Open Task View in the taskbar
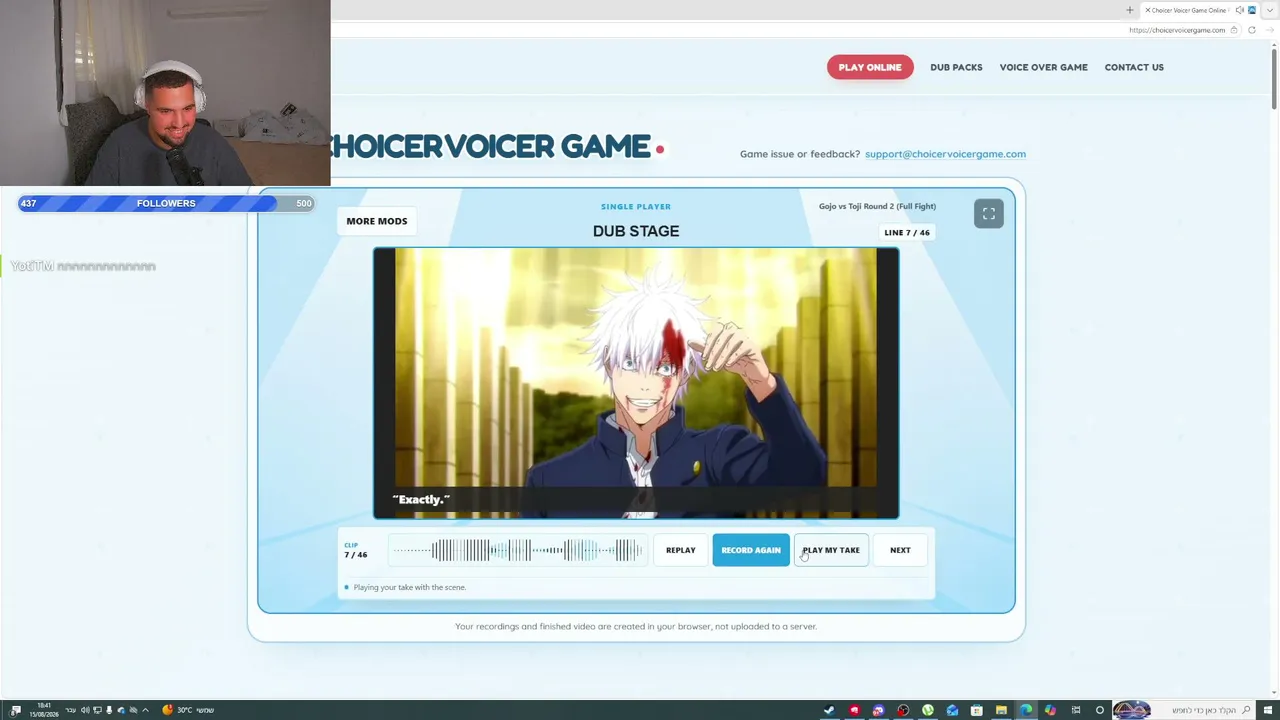Screen dimensions: 1280x720 coord(1076,710)
